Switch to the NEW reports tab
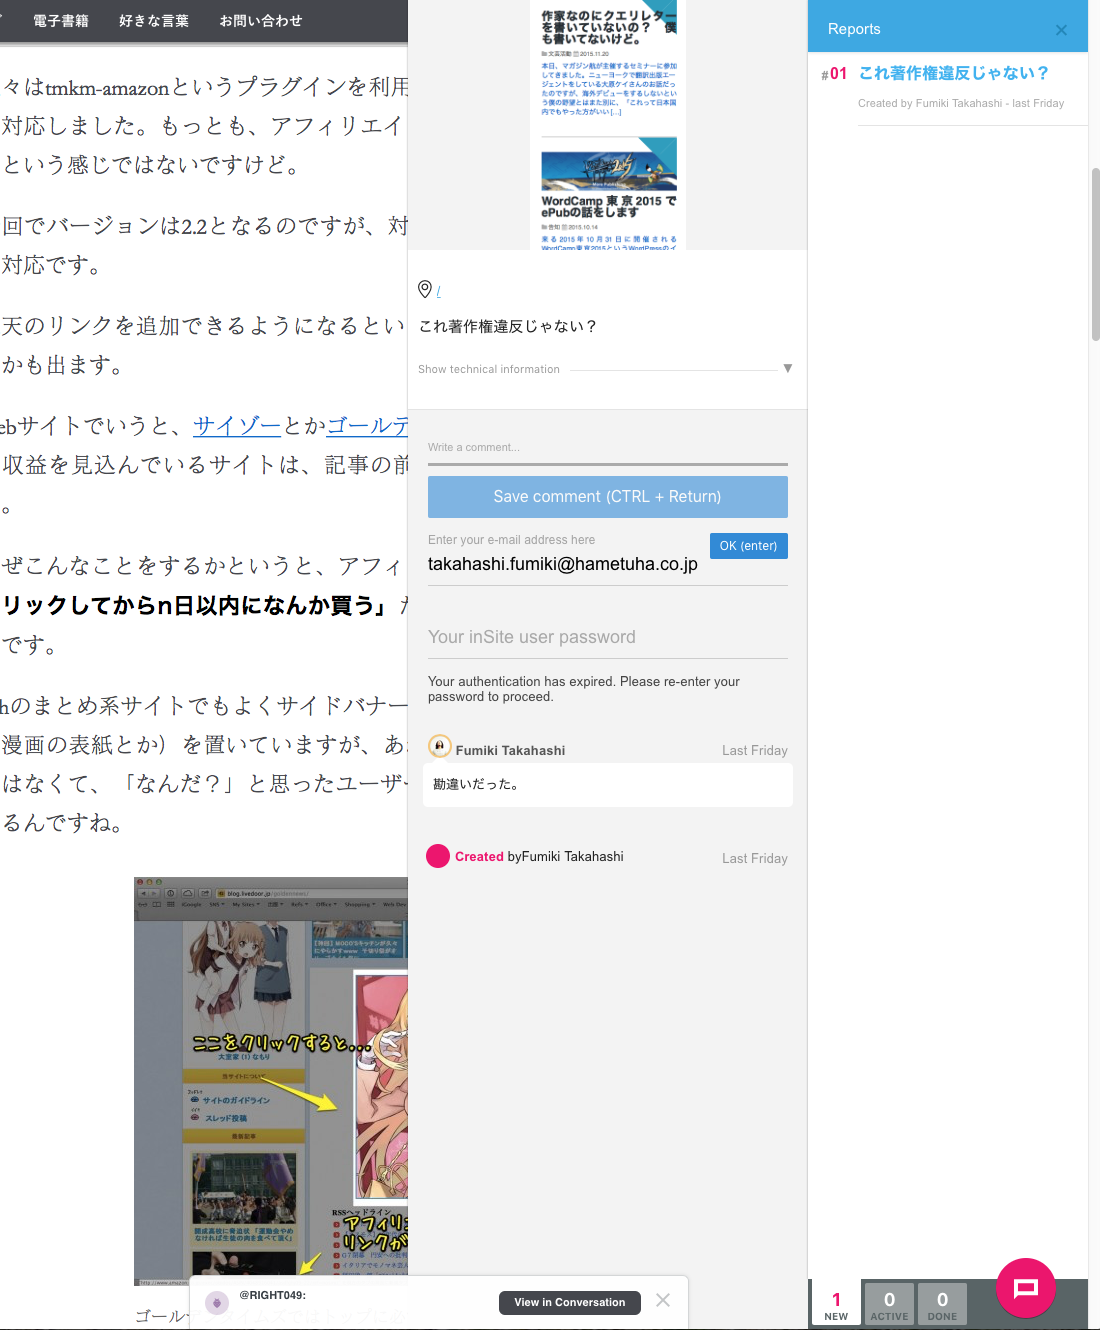Viewport: 1100px width, 1330px height. click(x=836, y=1304)
